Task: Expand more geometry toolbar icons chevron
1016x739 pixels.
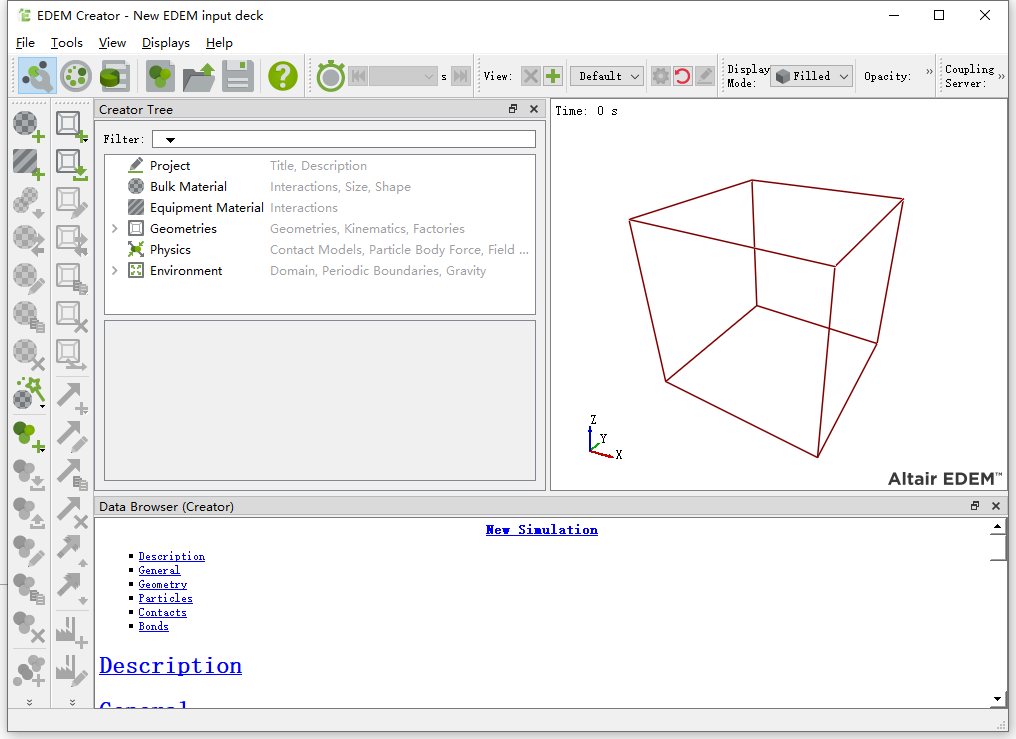Action: point(72,702)
